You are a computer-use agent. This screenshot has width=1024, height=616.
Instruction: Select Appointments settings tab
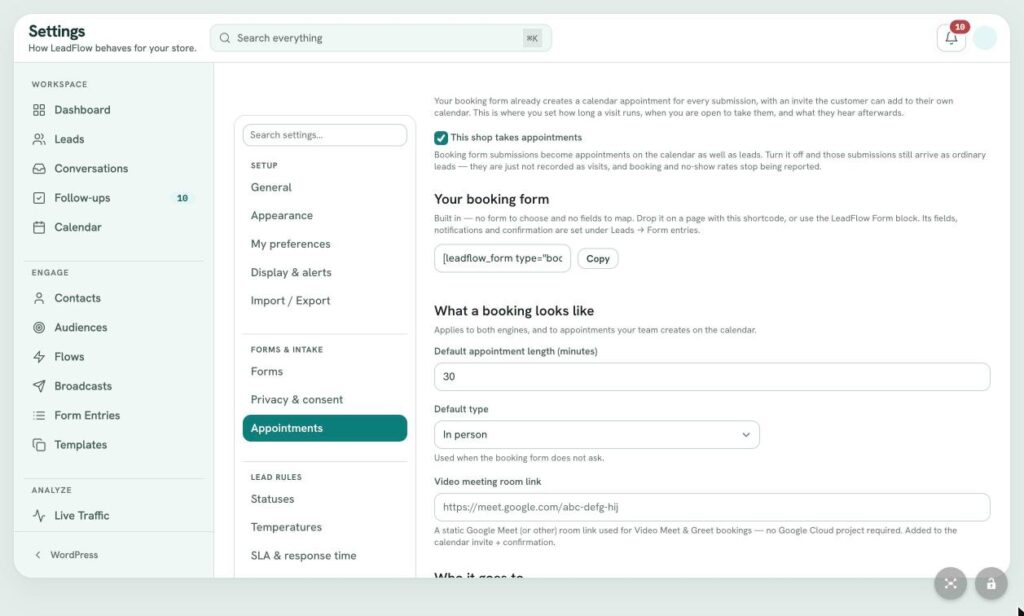[x=325, y=428]
